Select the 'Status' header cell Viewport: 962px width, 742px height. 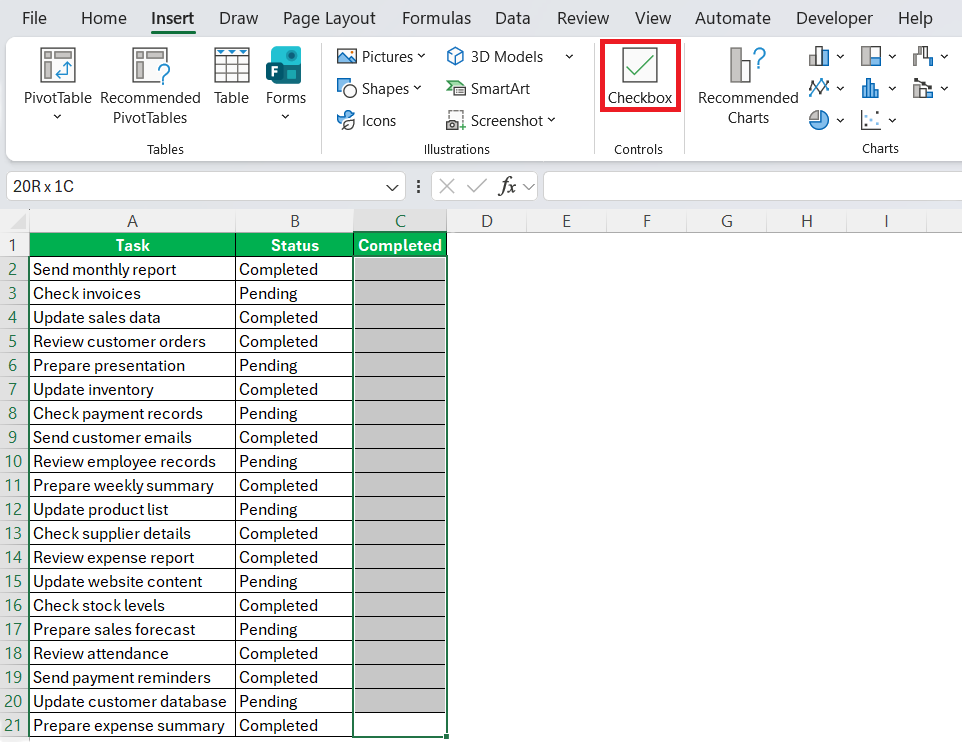click(294, 245)
